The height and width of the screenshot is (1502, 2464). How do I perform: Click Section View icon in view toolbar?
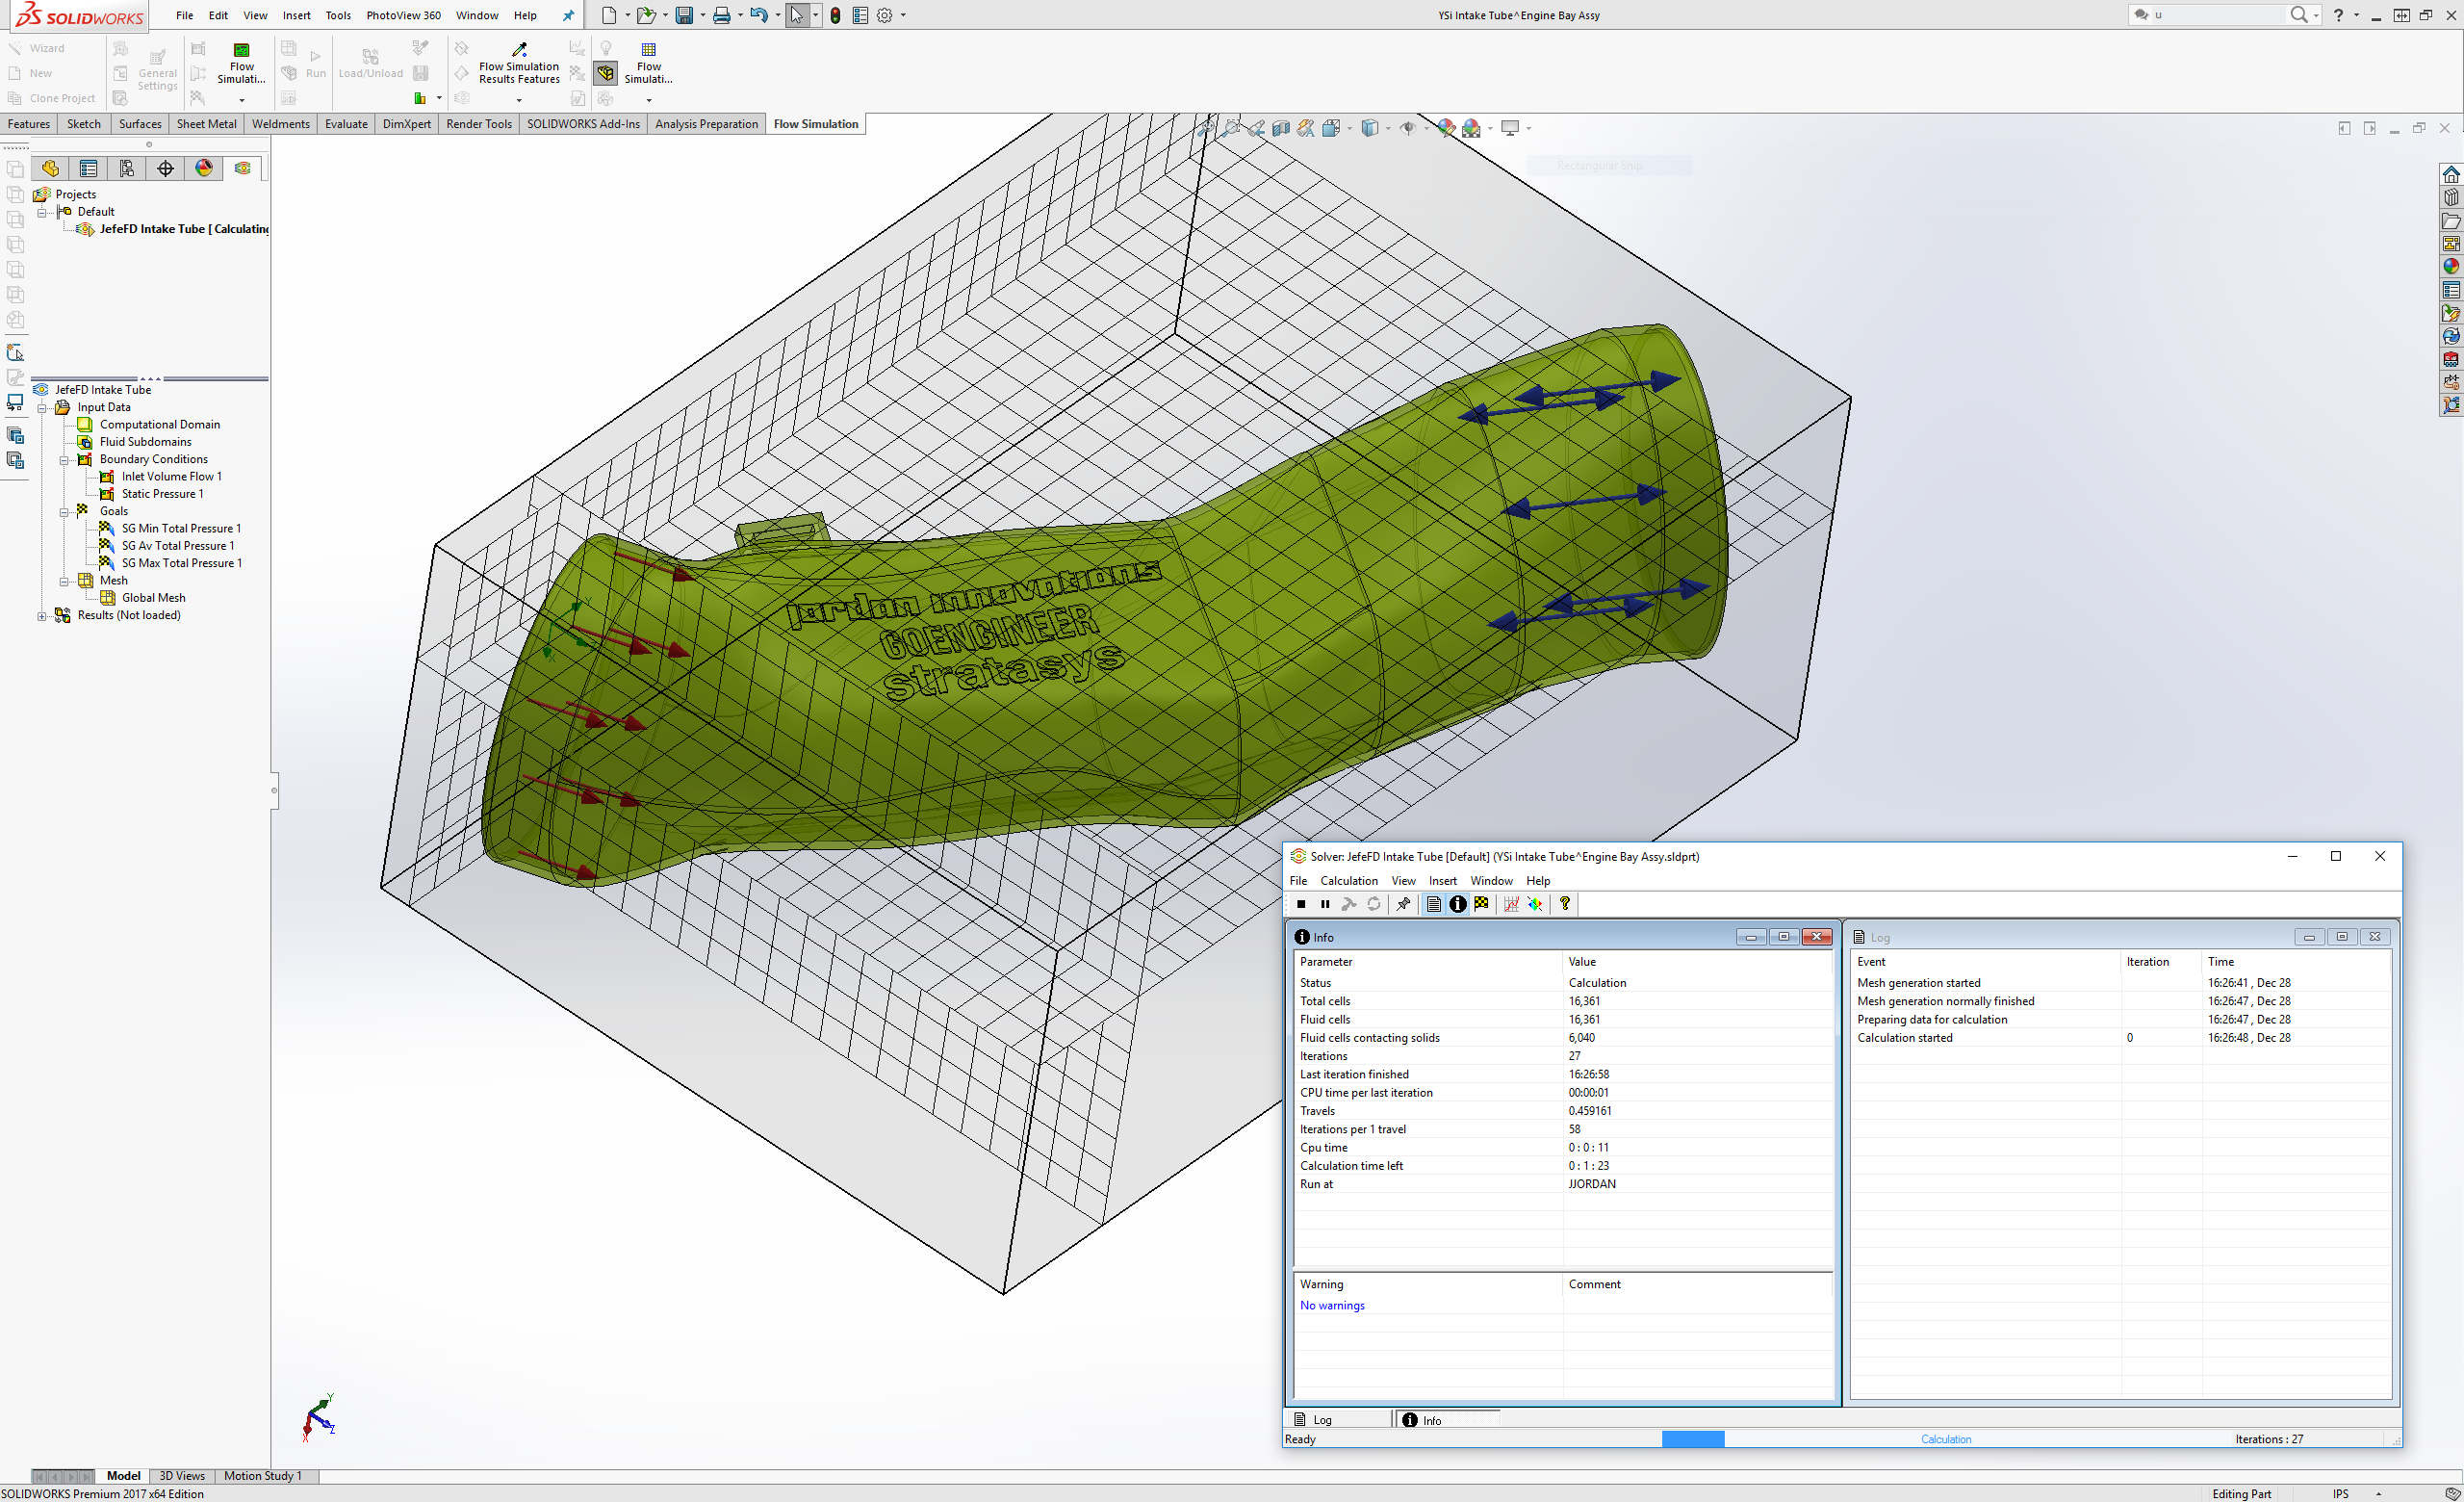click(1281, 128)
